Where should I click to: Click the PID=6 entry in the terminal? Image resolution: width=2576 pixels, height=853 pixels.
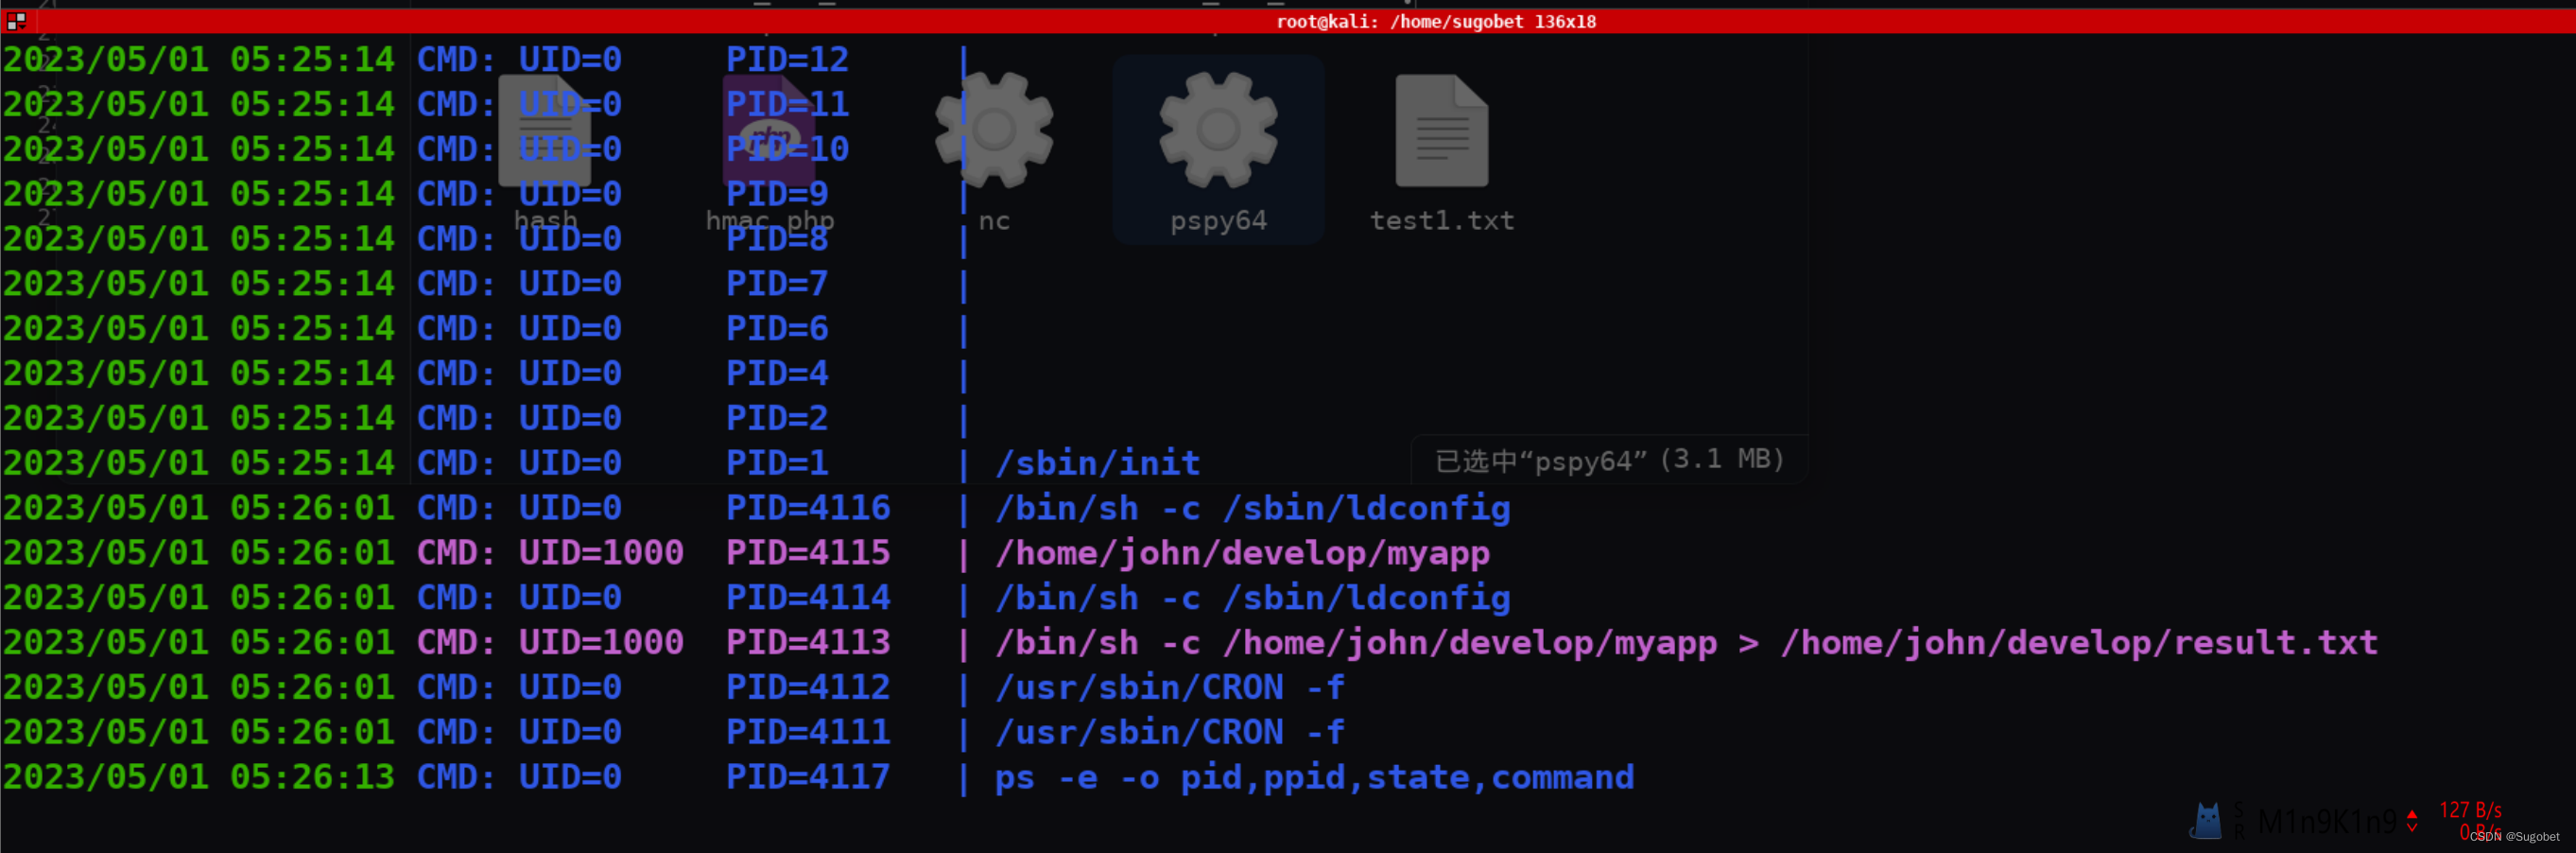777,328
